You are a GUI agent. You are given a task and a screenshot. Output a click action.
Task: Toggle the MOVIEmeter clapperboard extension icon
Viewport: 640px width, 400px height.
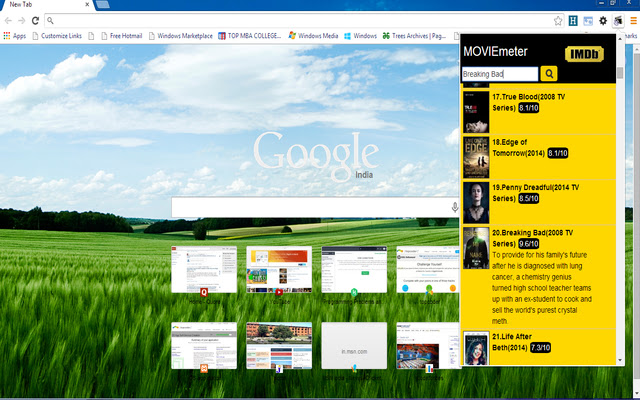[x=618, y=21]
